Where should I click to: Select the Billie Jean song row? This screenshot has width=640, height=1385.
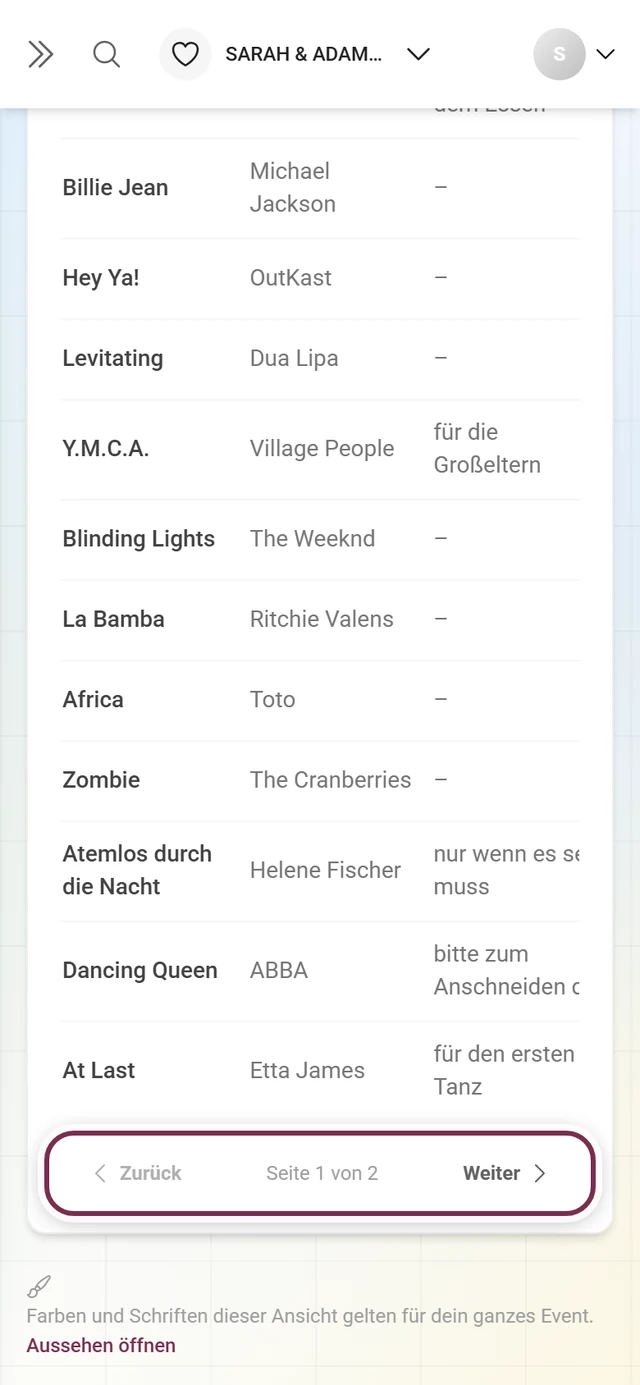320,188
